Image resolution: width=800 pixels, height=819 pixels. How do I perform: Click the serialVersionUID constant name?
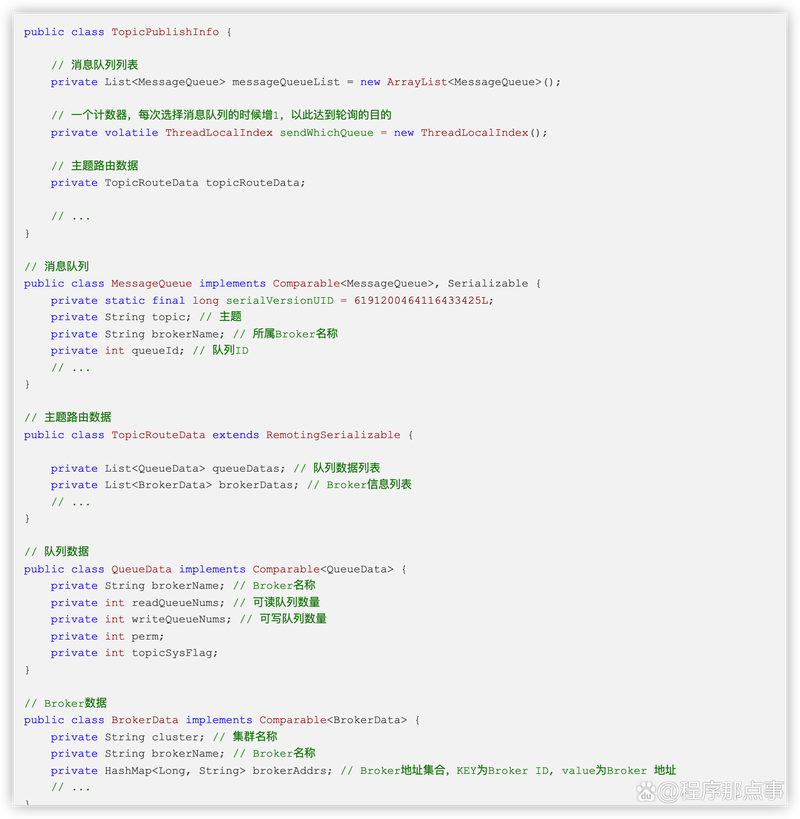click(279, 301)
